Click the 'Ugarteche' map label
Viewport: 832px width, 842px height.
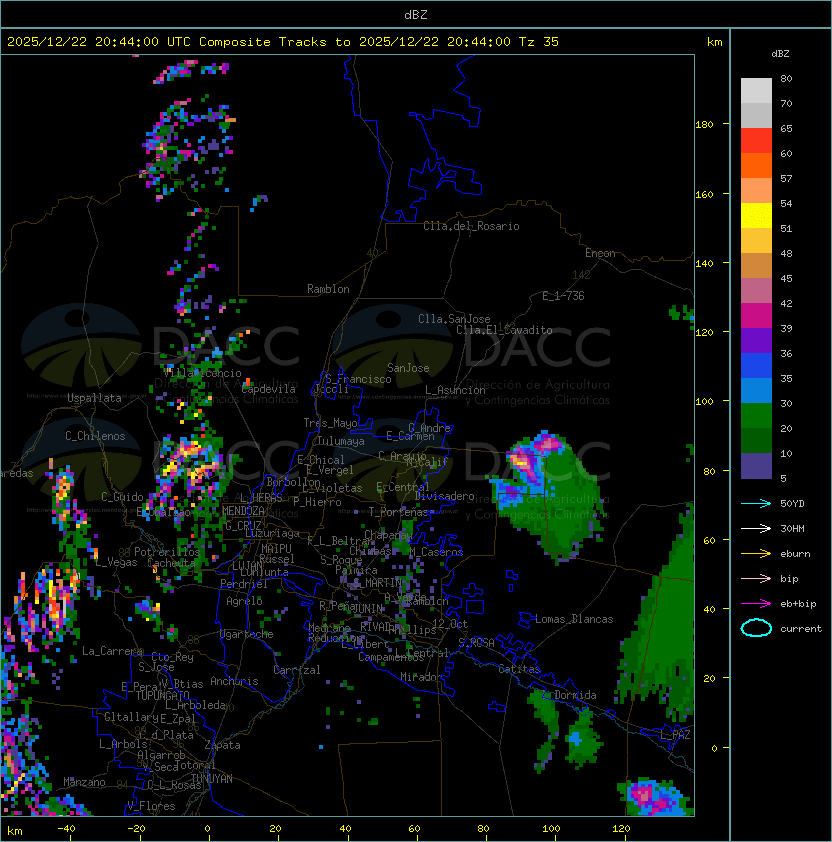click(x=247, y=634)
